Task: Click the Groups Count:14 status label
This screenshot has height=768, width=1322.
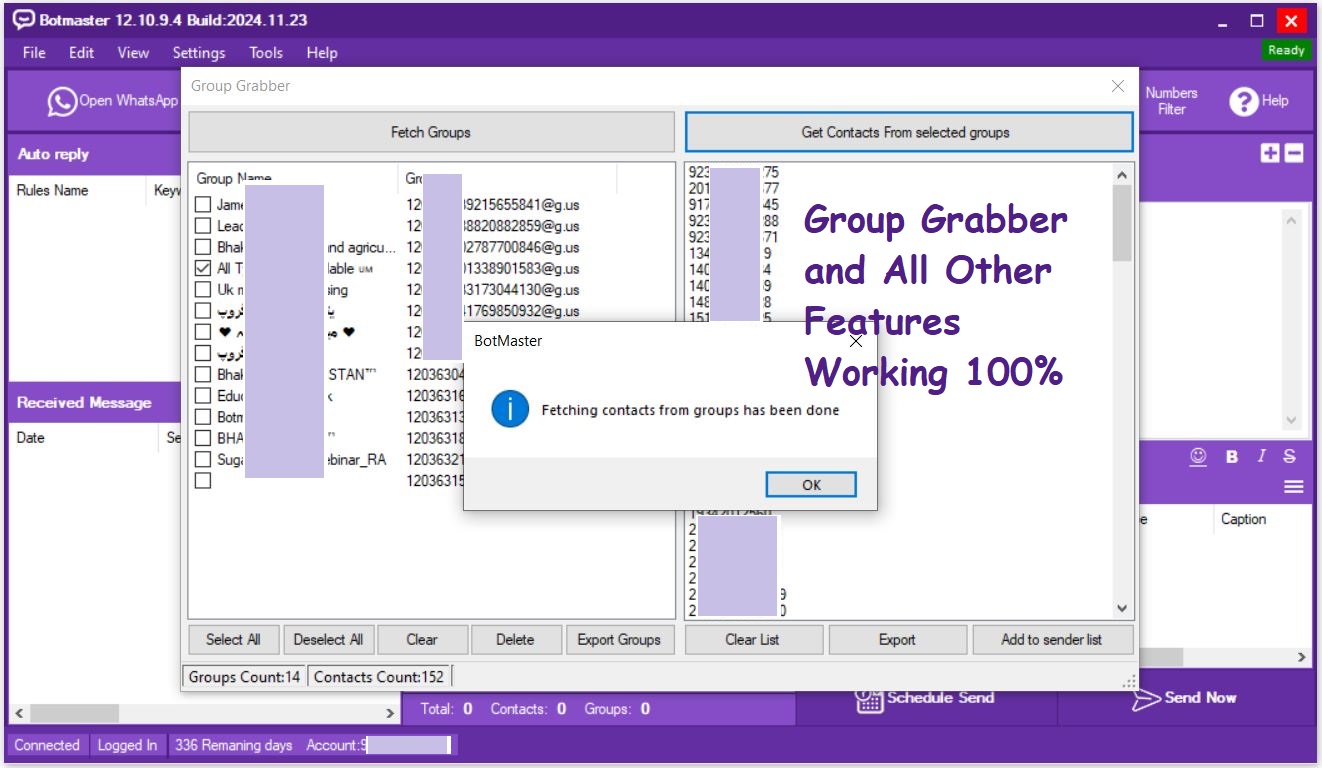Action: pos(244,677)
